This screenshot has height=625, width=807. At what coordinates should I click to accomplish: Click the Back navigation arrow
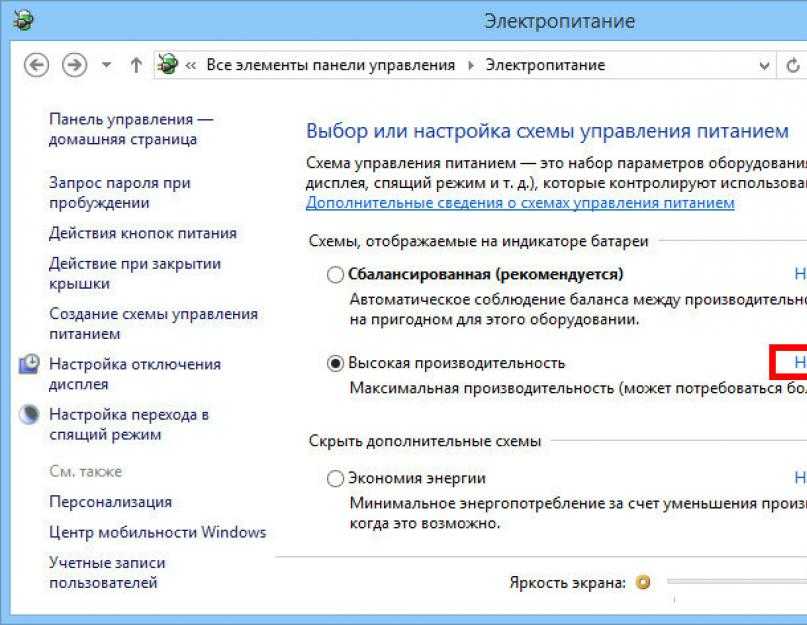37,65
